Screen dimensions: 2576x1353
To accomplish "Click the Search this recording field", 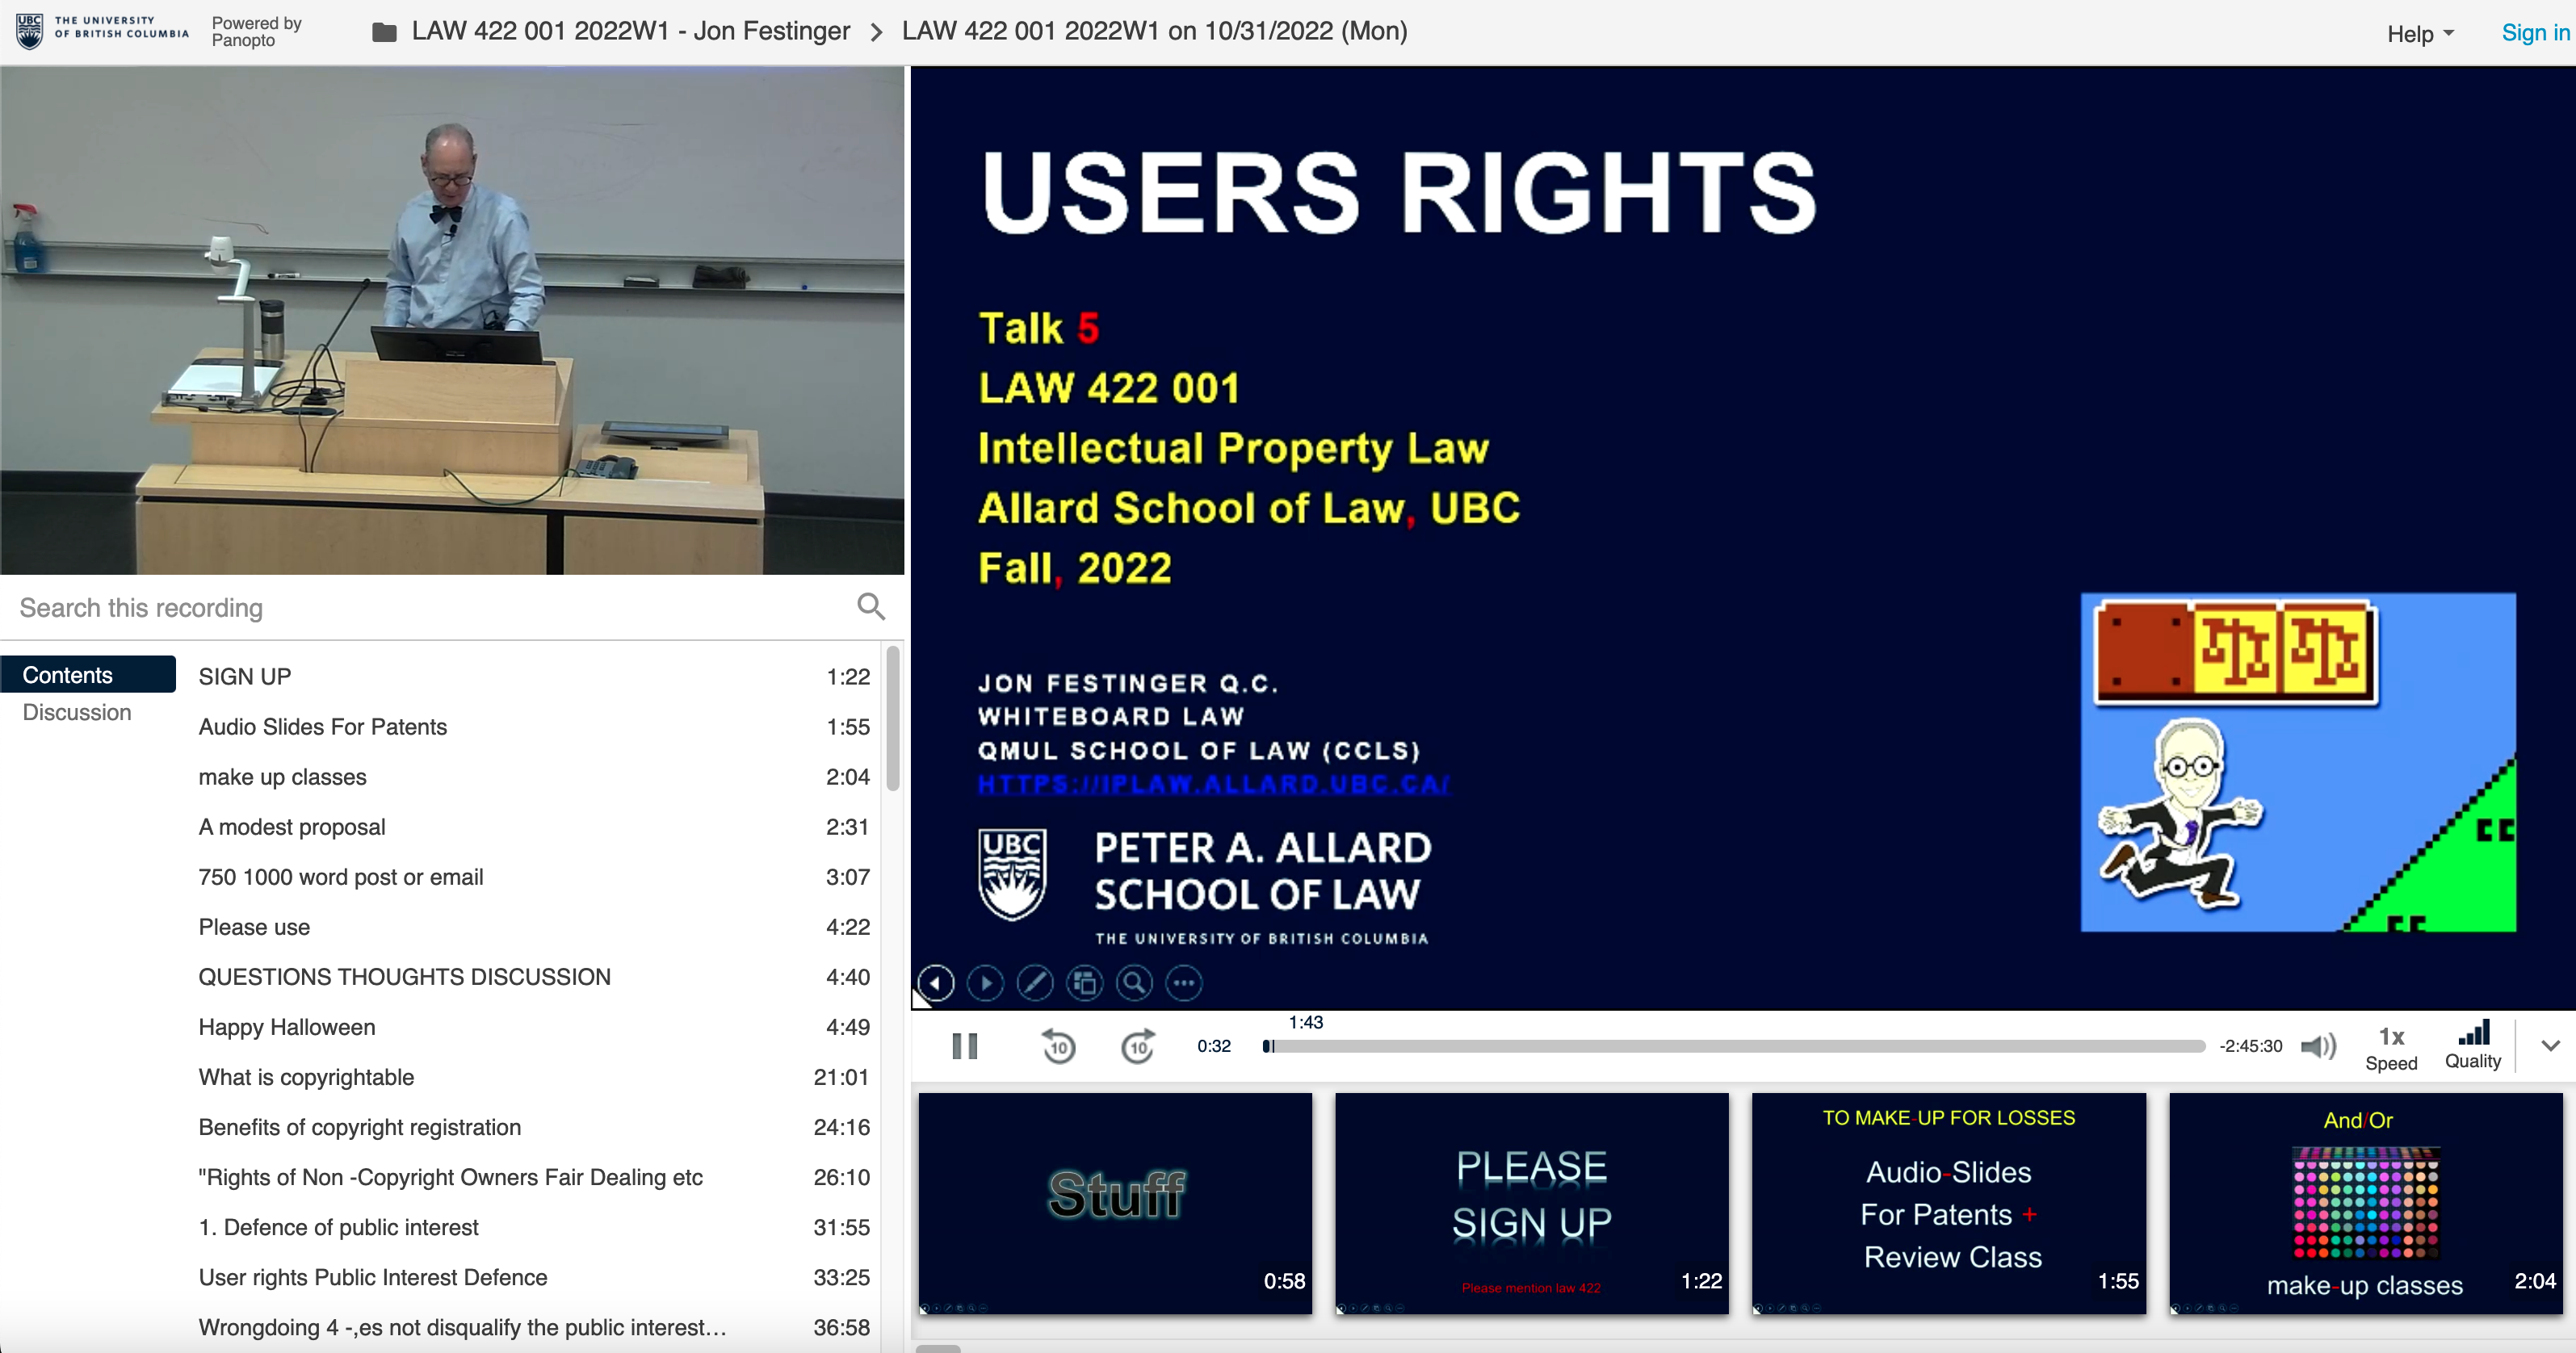I will [430, 608].
